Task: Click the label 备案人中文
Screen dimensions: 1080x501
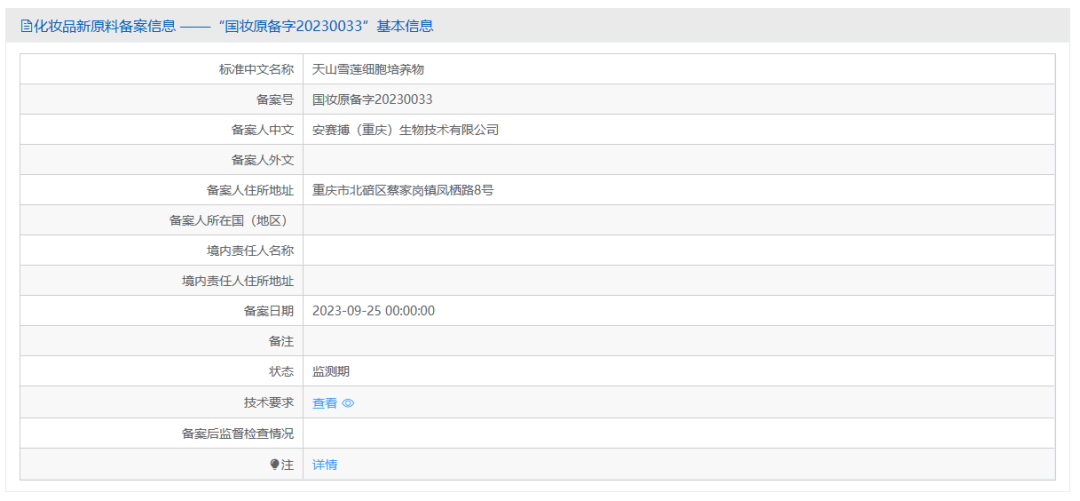Action: point(262,130)
